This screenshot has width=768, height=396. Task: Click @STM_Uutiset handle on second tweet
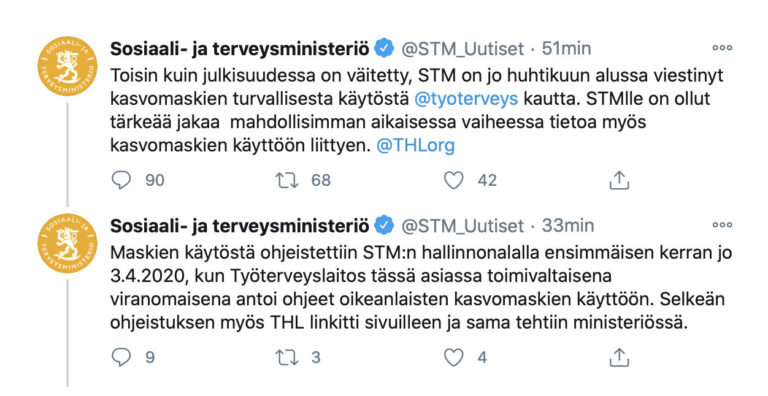(x=463, y=226)
